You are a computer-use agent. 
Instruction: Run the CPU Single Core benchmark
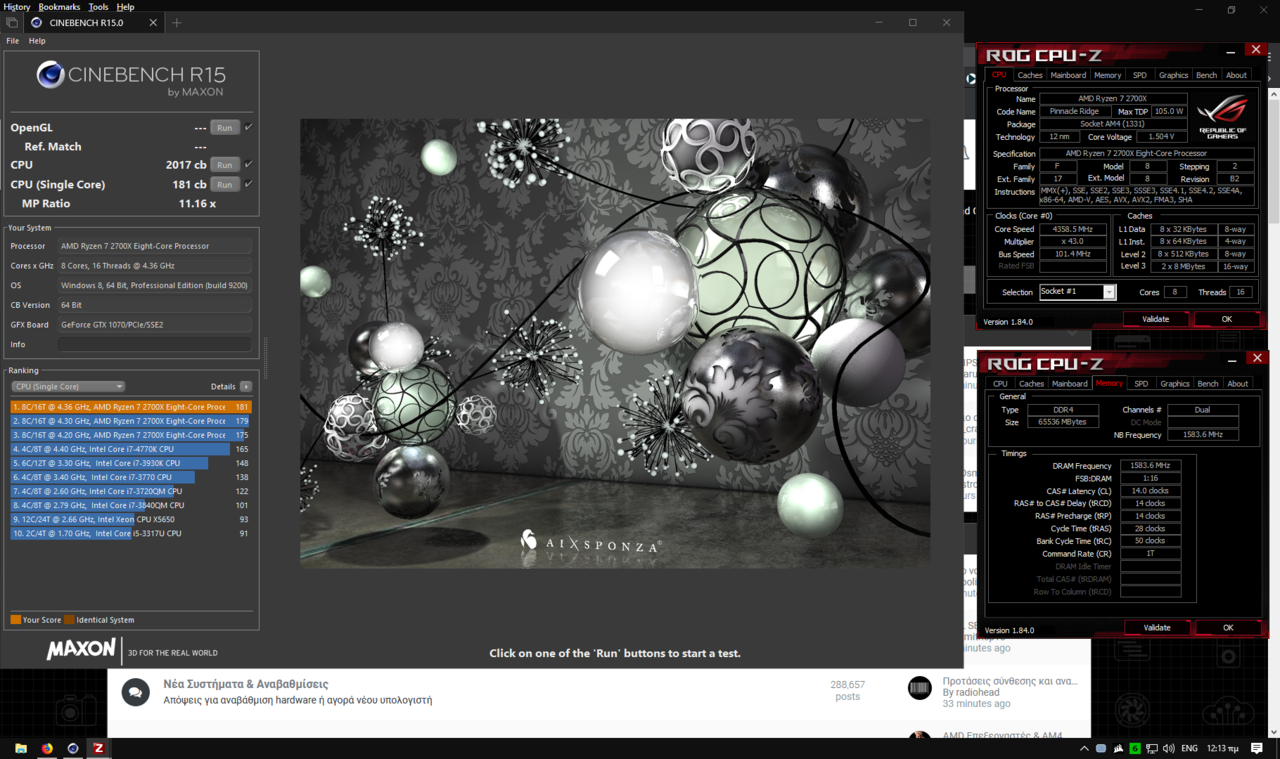click(225, 184)
